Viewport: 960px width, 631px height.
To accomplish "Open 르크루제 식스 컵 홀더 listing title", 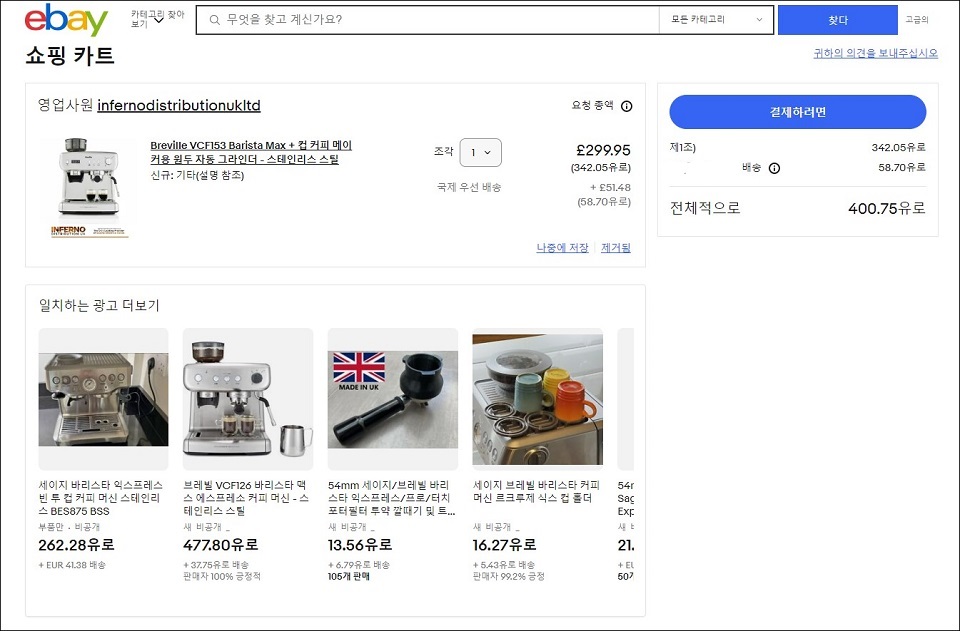I will pyautogui.click(x=536, y=491).
